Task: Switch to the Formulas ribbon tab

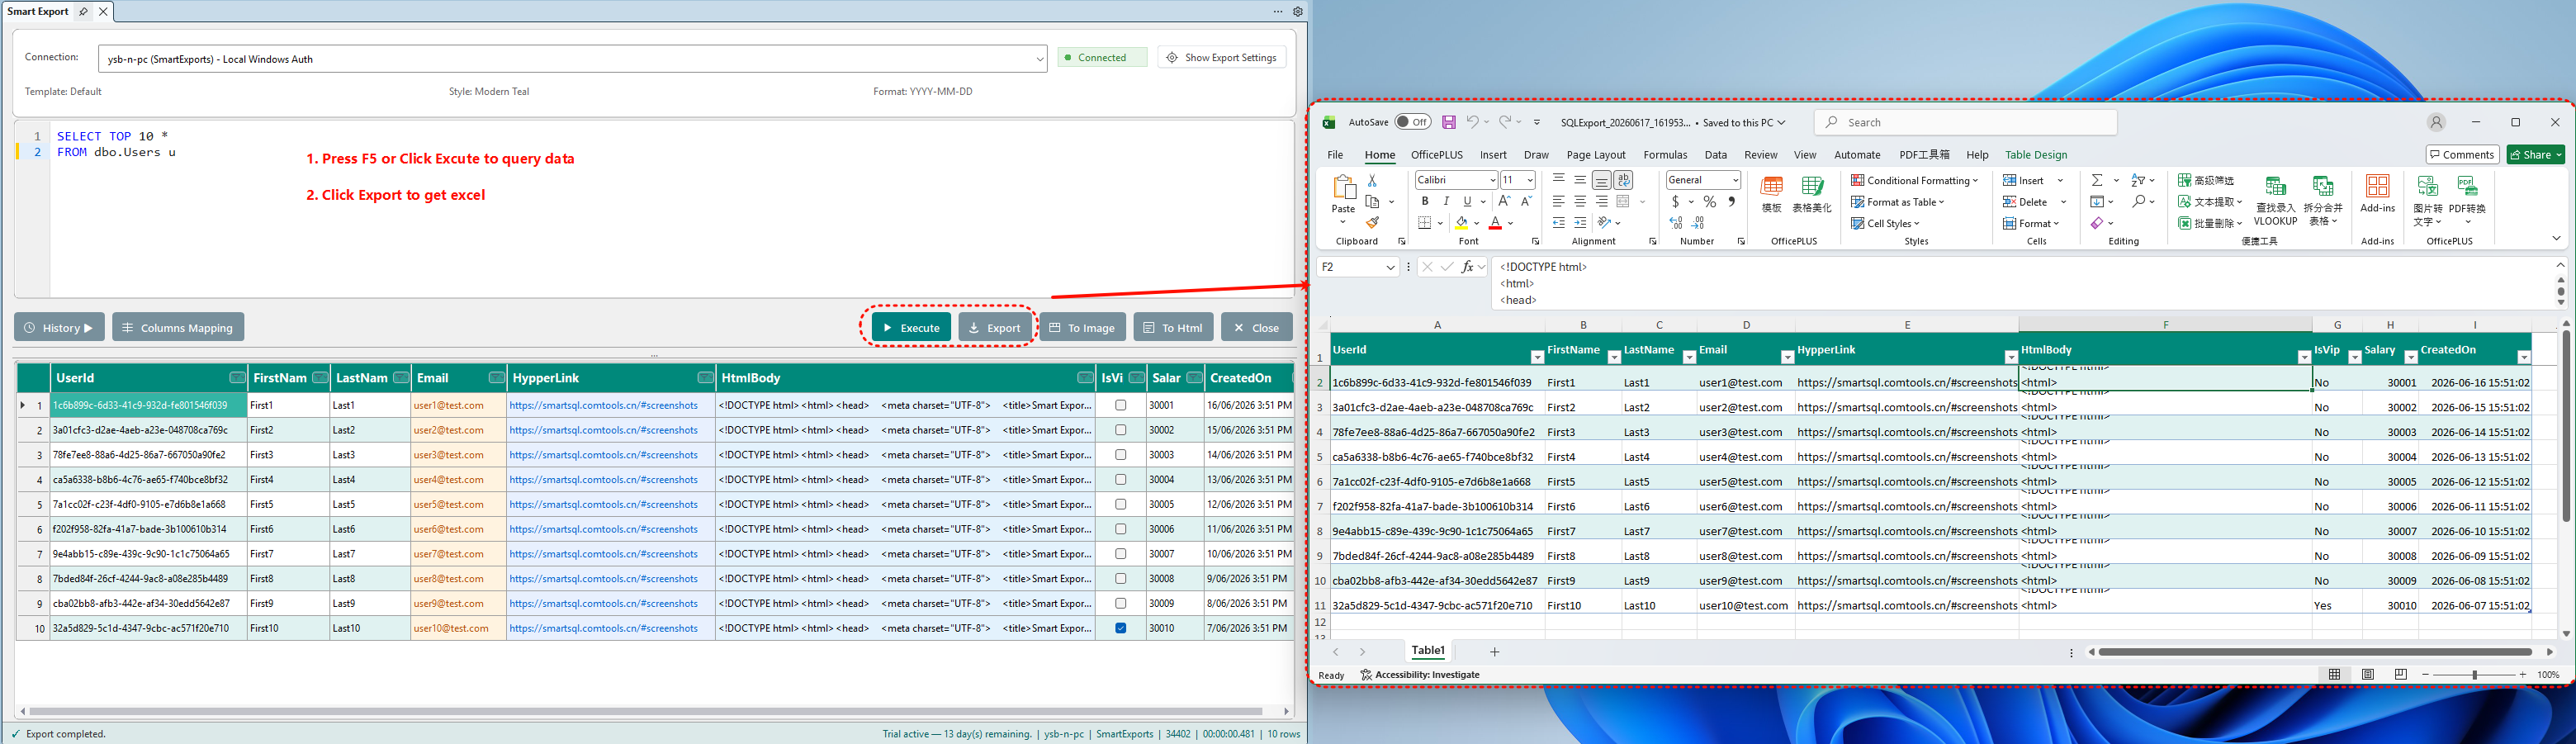Action: (x=1665, y=155)
